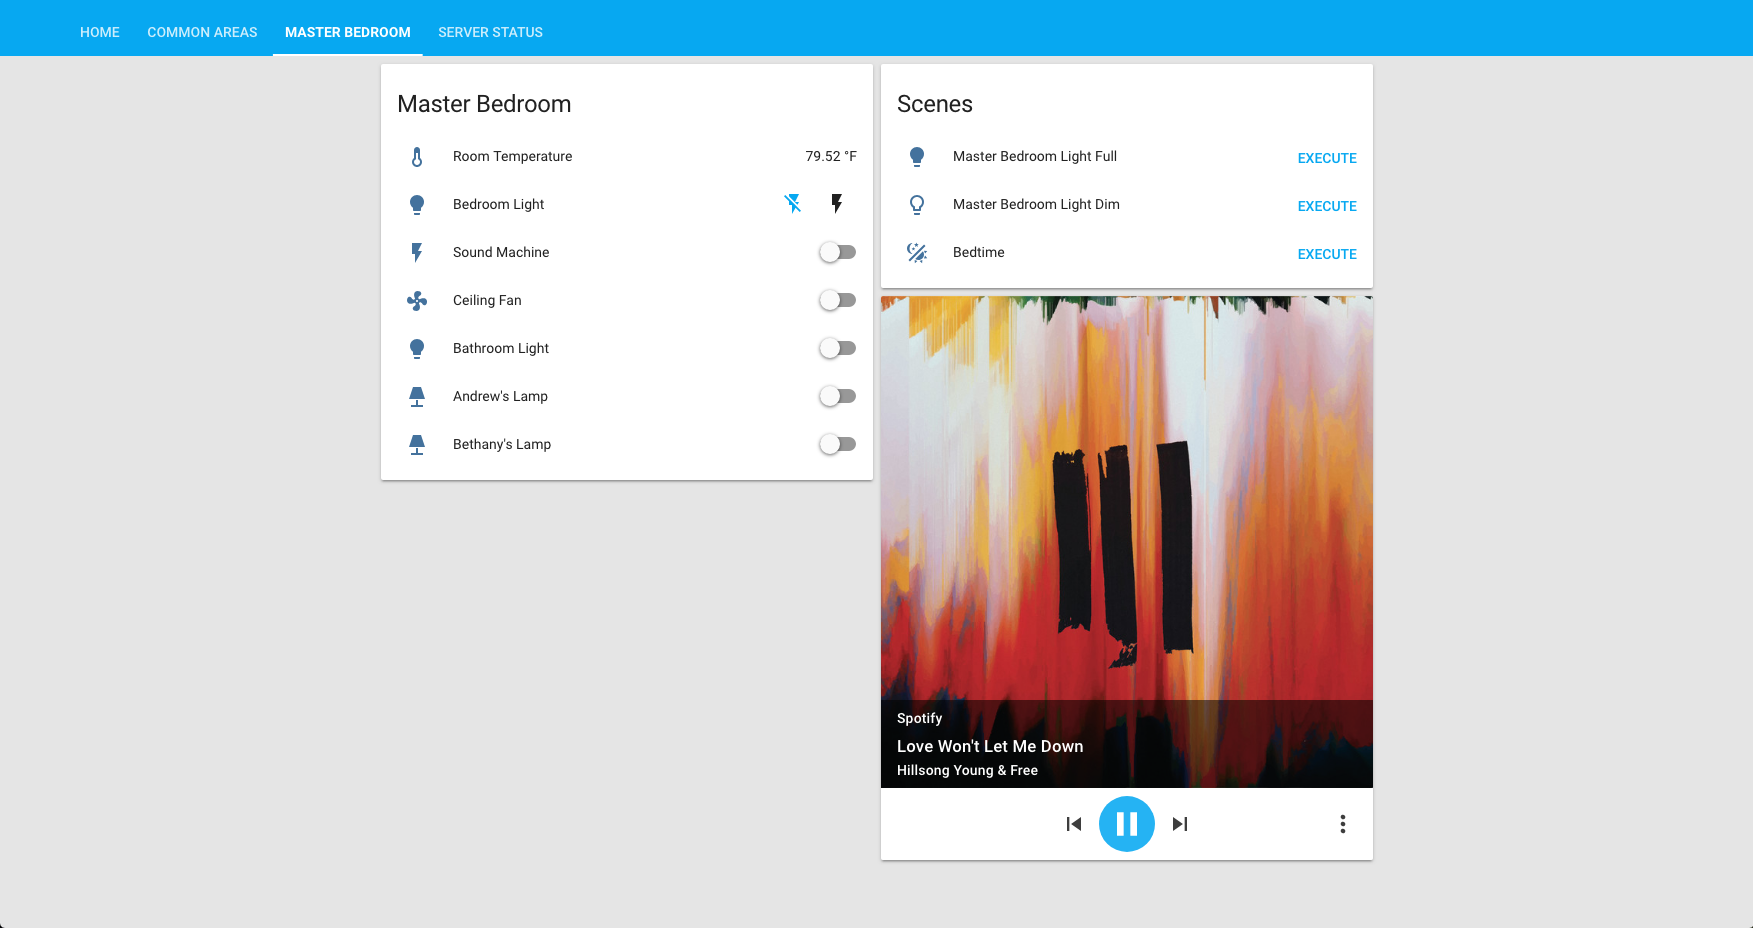This screenshot has height=928, width=1753.
Task: Click the Bethany's Lamp icon
Action: coord(417,445)
